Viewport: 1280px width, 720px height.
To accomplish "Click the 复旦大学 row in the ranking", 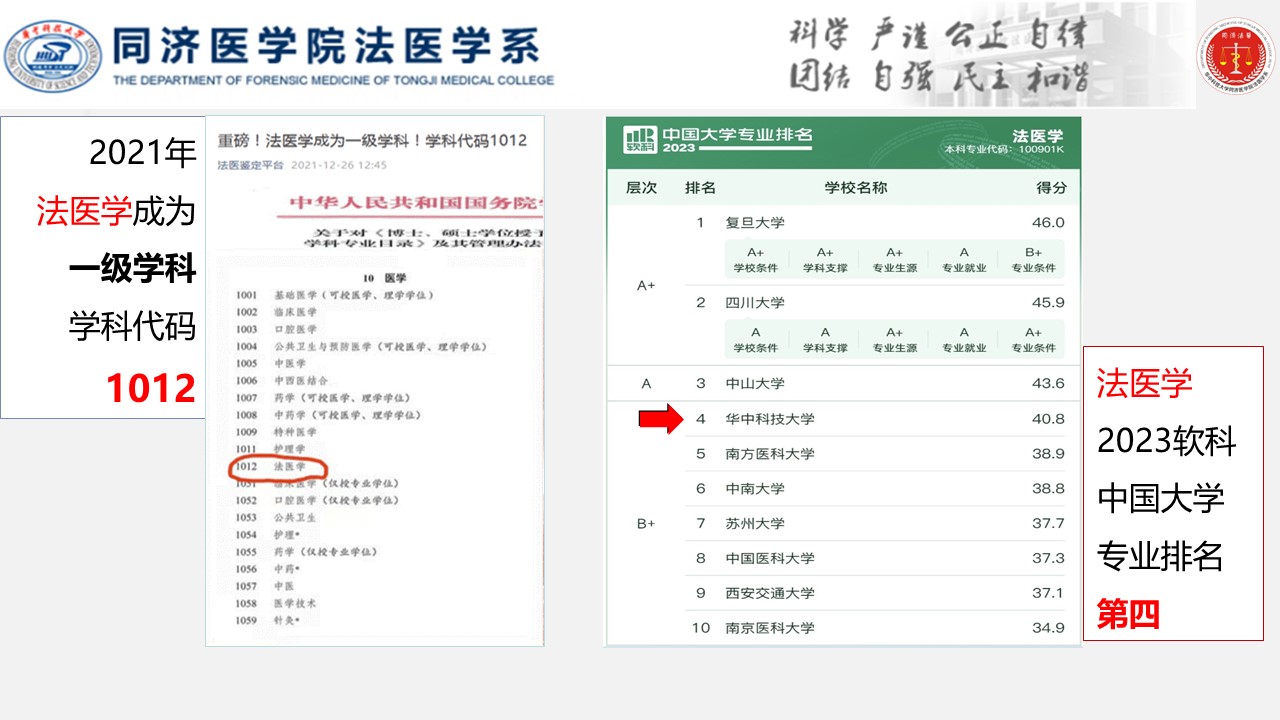I will coord(755,223).
